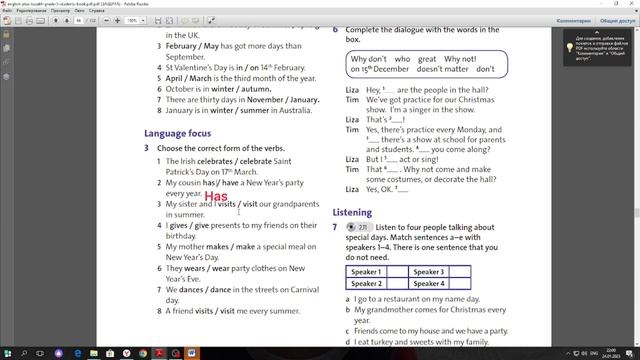Image resolution: width=640 pixels, height=360 pixels.
Task: Click the save file toolbar icon
Action: click(x=18, y=20)
